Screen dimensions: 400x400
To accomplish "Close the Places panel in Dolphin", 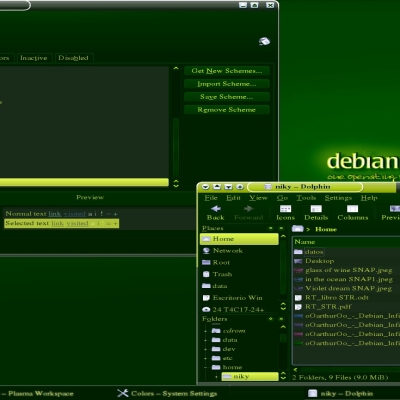I will point(281,228).
